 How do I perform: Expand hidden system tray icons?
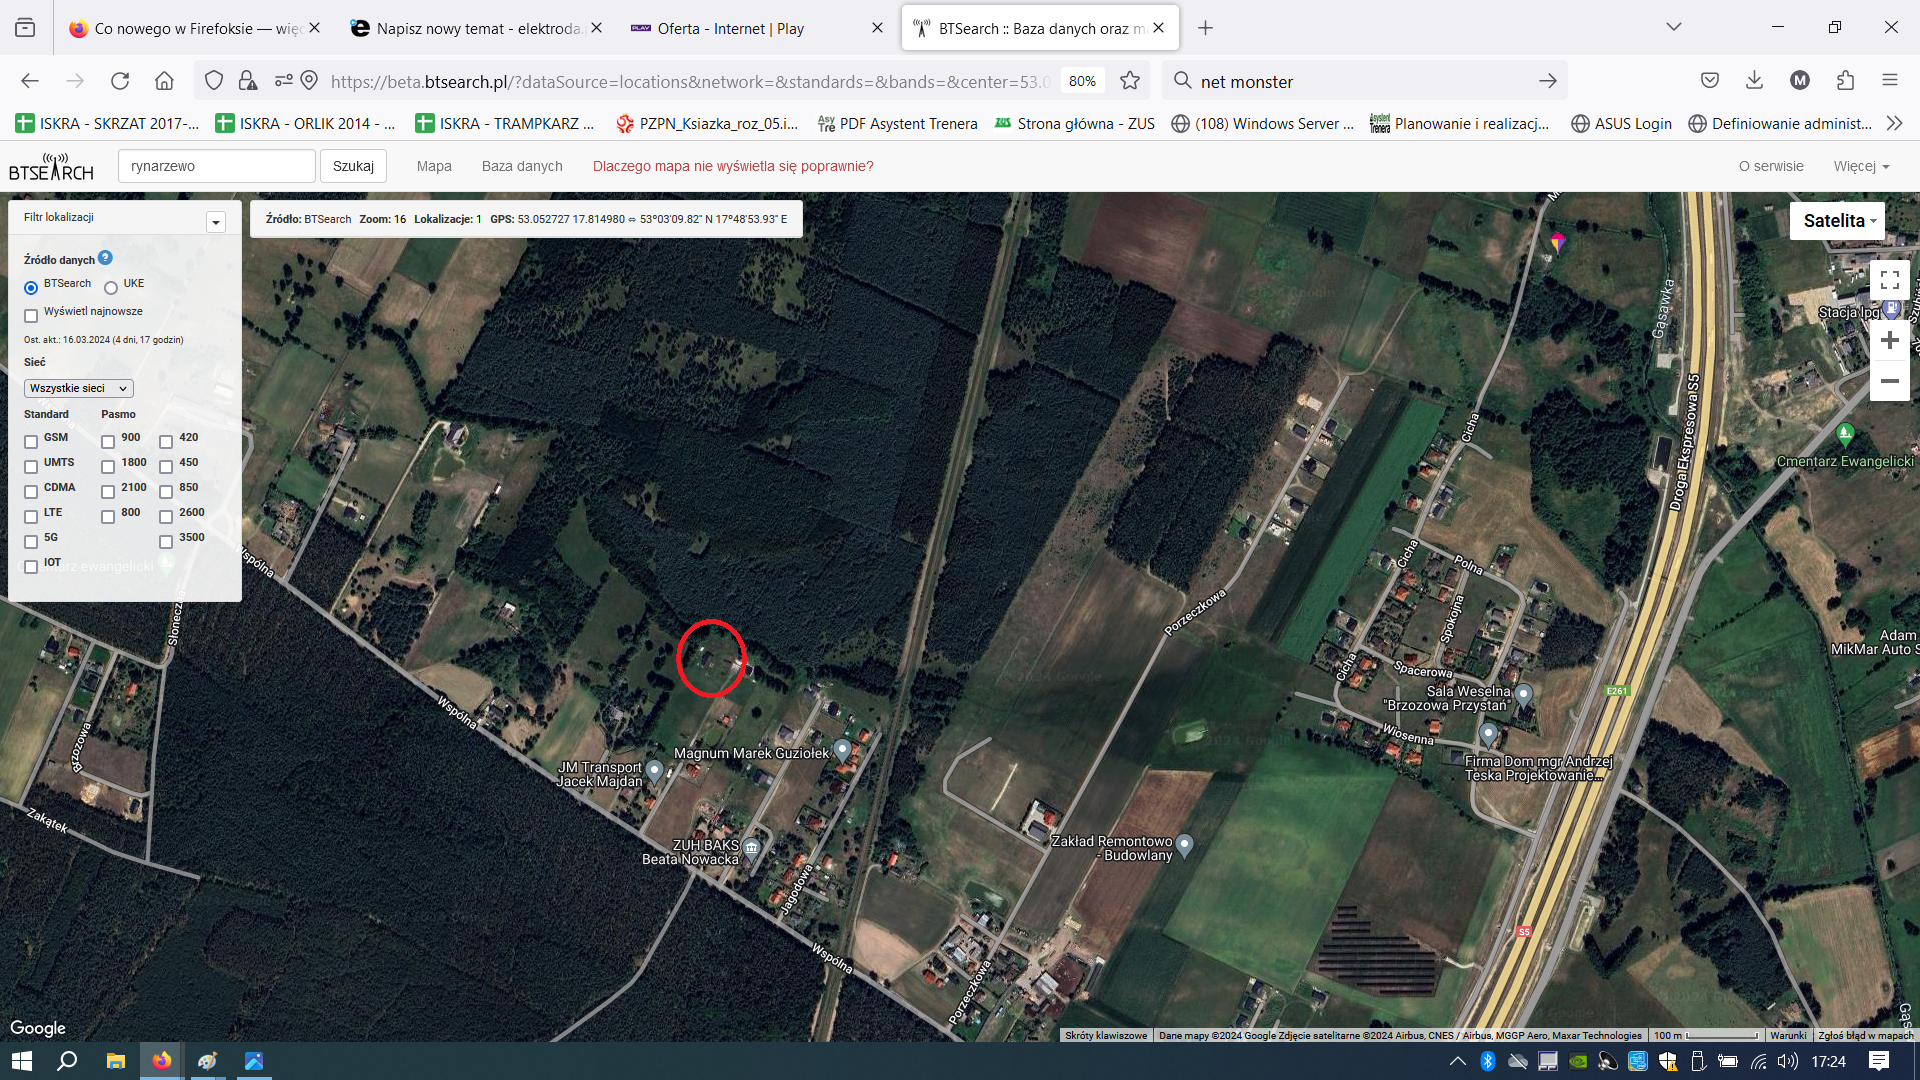pyautogui.click(x=1458, y=1061)
